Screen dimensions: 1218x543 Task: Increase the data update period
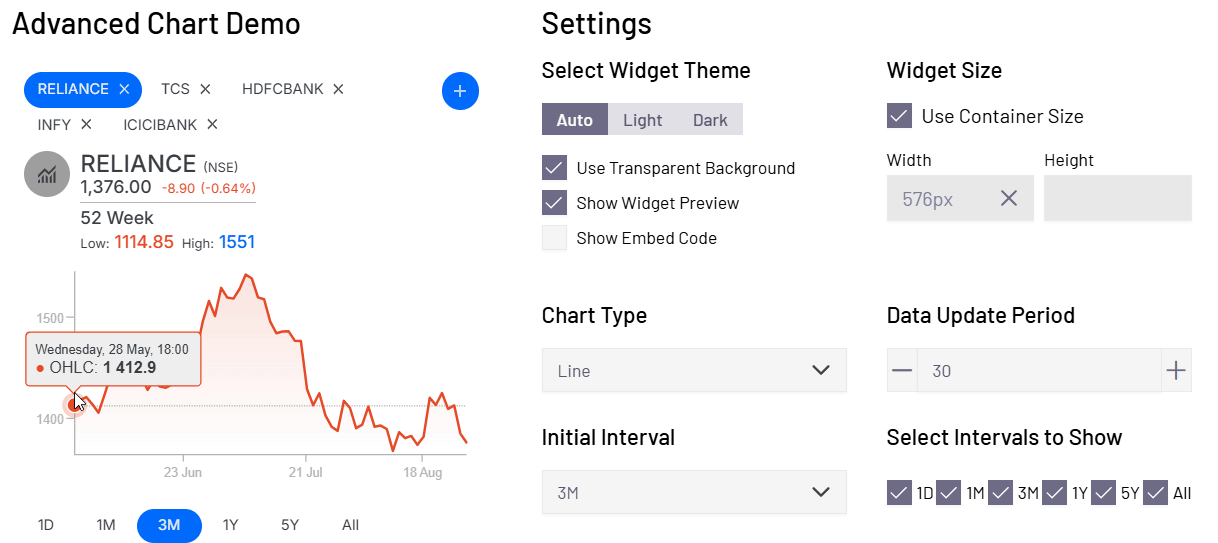pos(1176,371)
